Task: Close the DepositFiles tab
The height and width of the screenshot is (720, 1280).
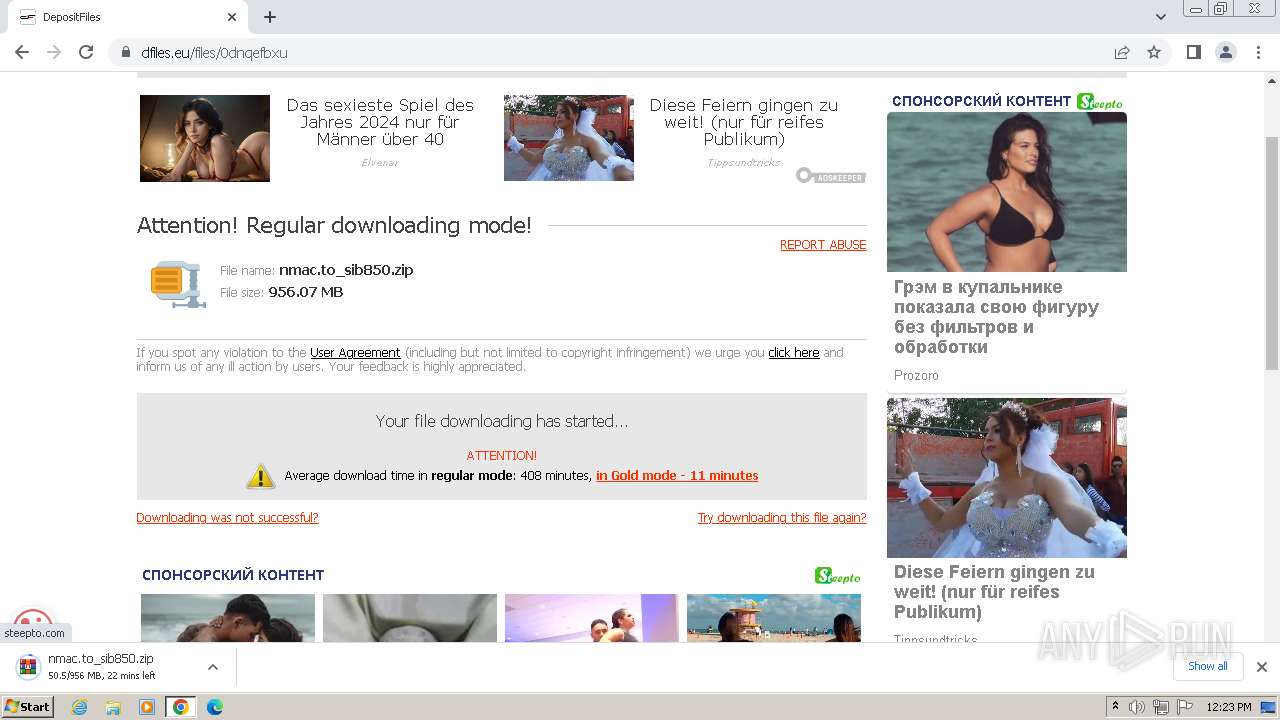Action: click(232, 17)
